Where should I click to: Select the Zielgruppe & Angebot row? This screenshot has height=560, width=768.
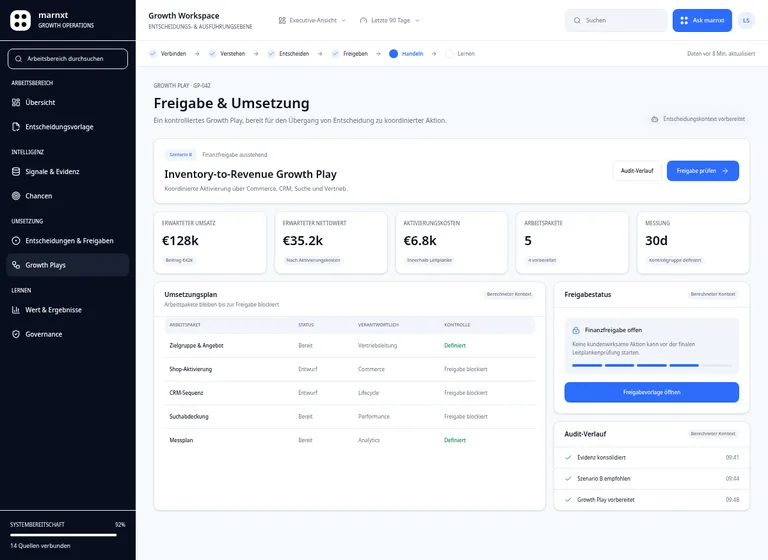350,346
